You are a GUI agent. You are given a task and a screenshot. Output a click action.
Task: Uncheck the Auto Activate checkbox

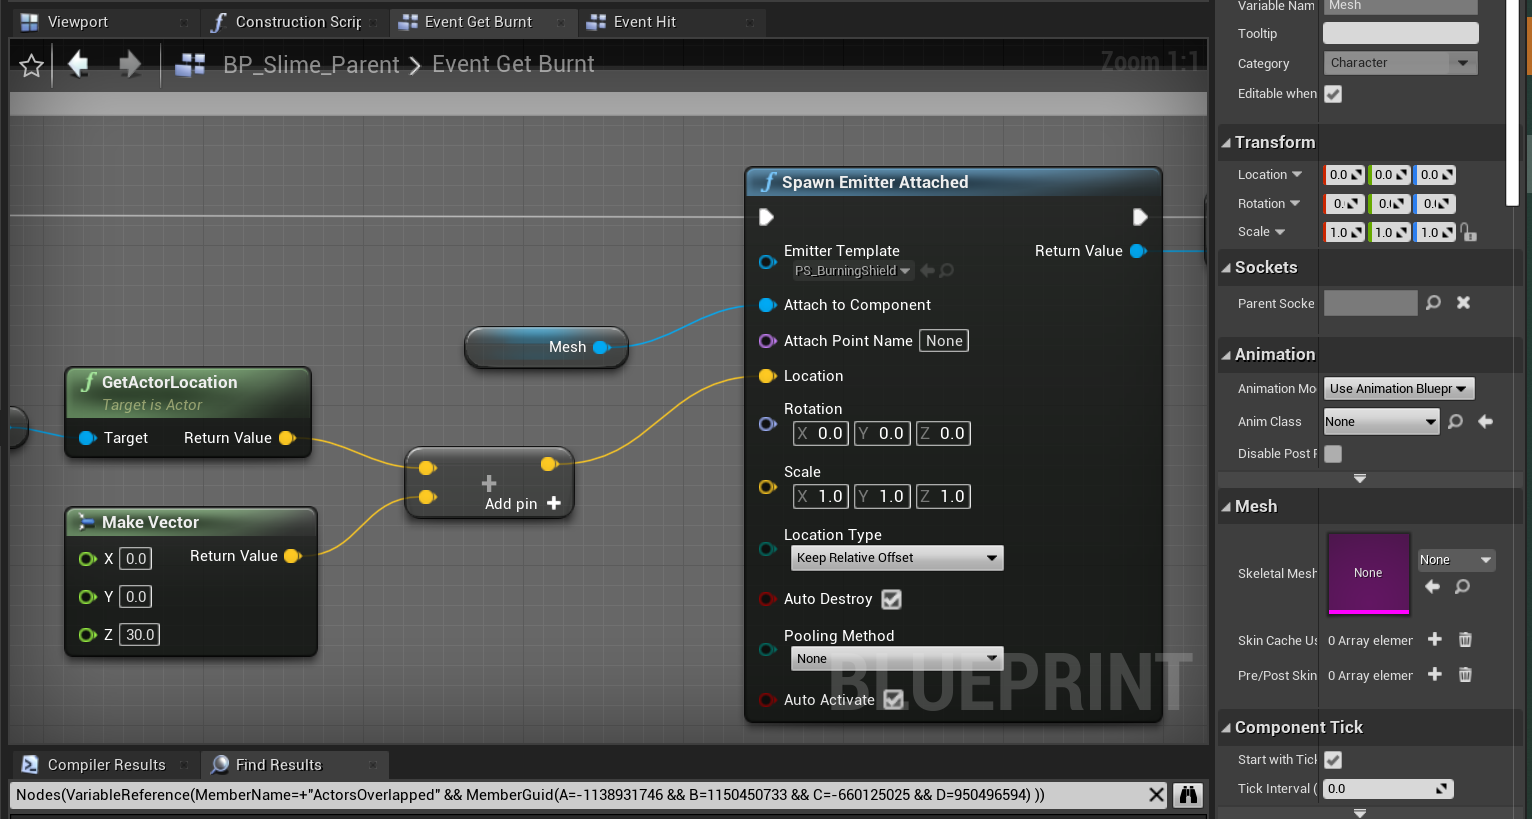point(893,700)
